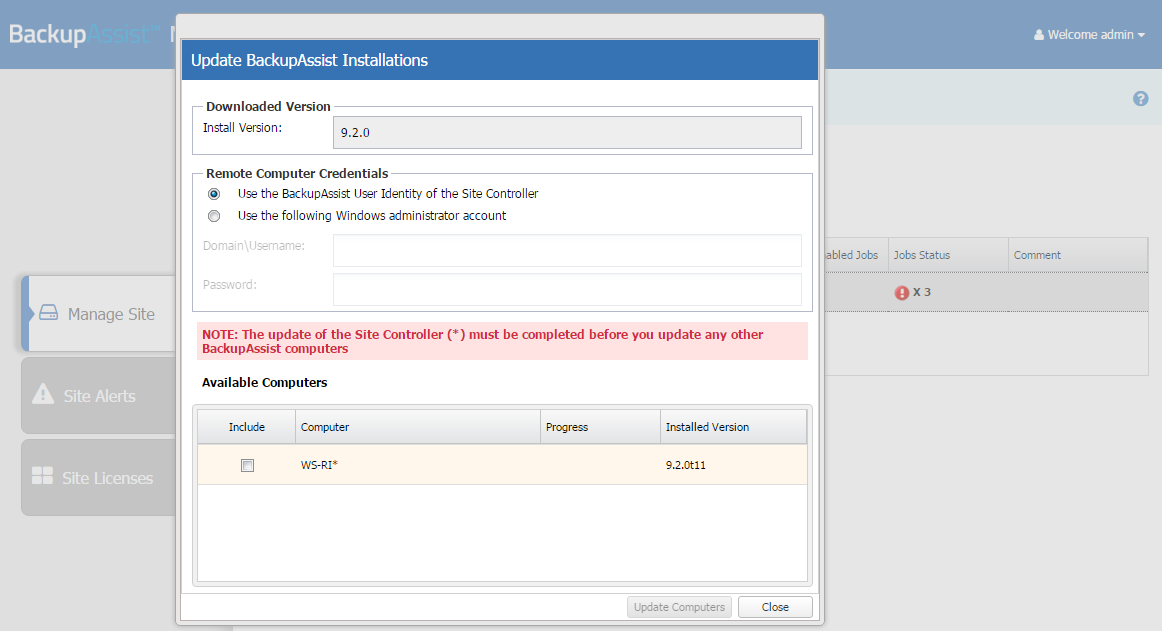Tick the Include checkbox for WS-RI*
1162x631 pixels.
(248, 466)
